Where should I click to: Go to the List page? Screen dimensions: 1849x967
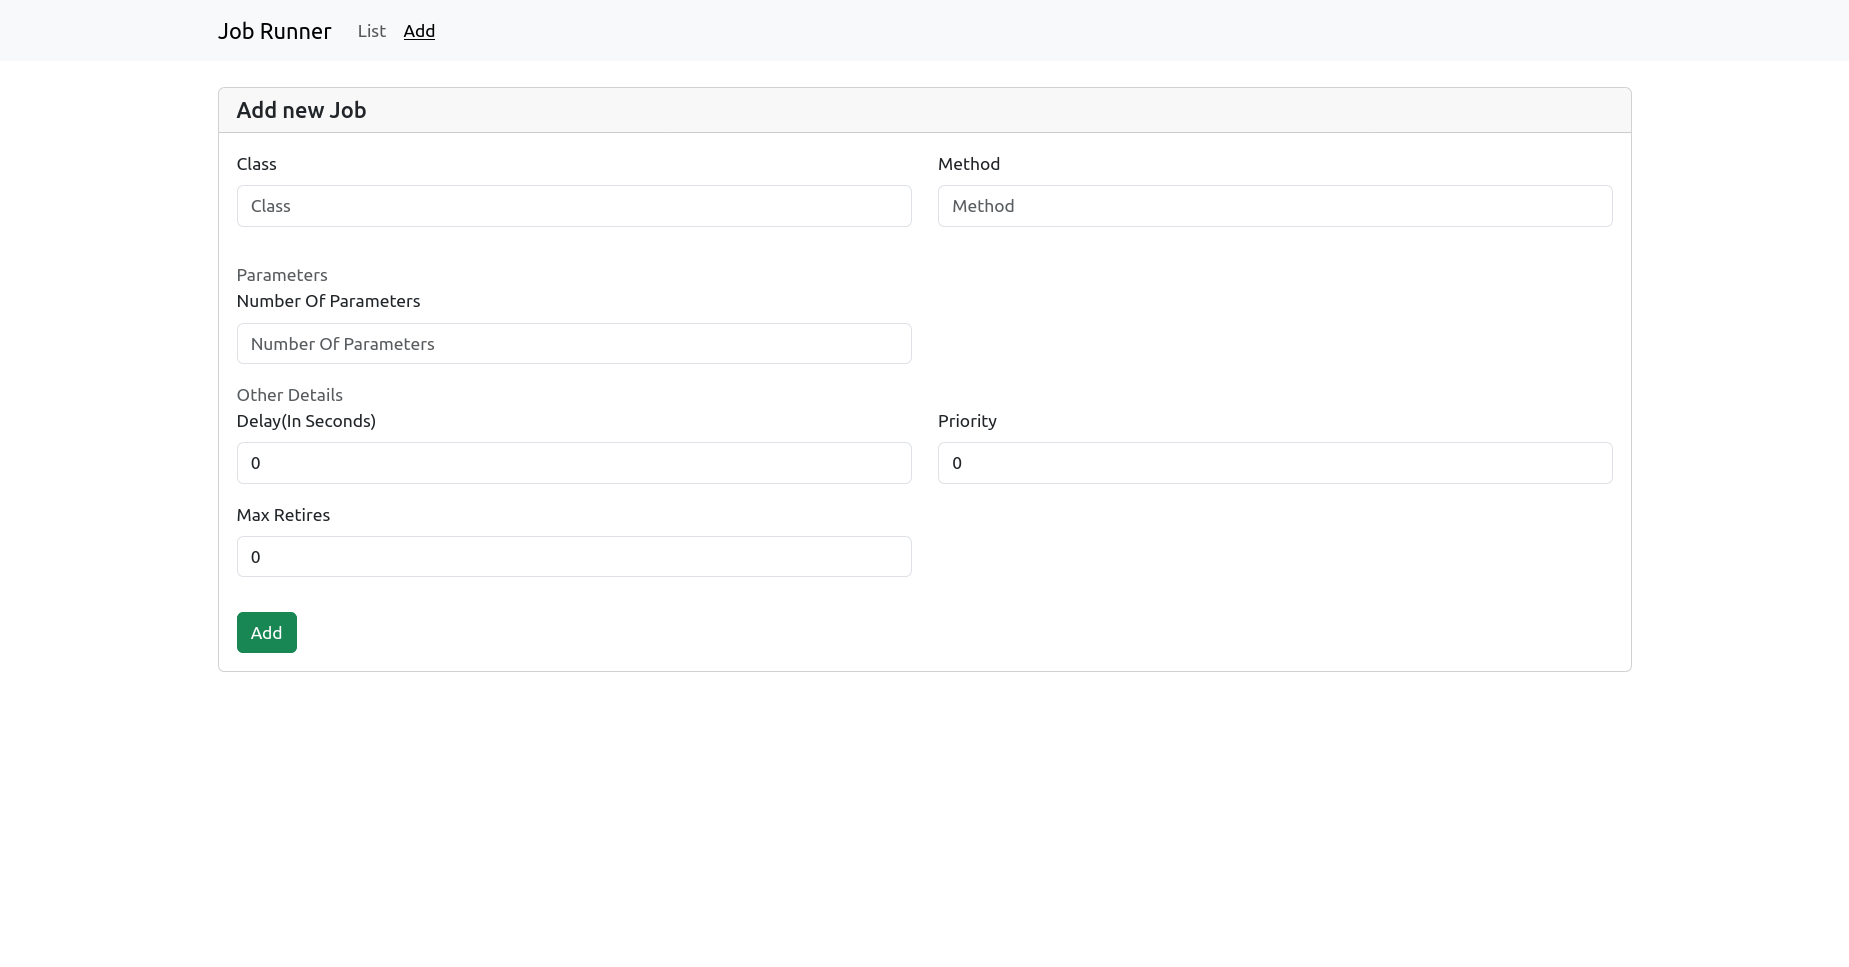[371, 31]
